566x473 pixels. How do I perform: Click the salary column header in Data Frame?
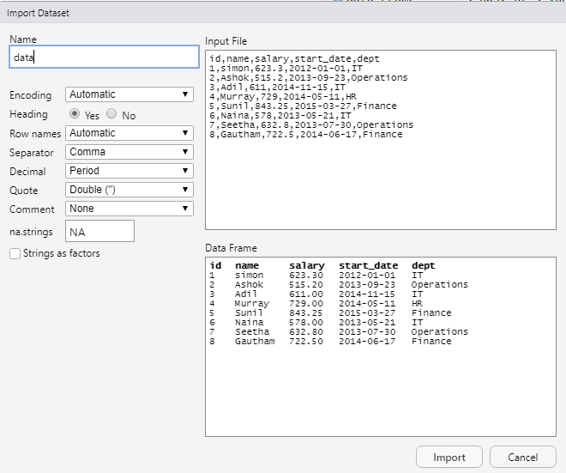coord(307,265)
